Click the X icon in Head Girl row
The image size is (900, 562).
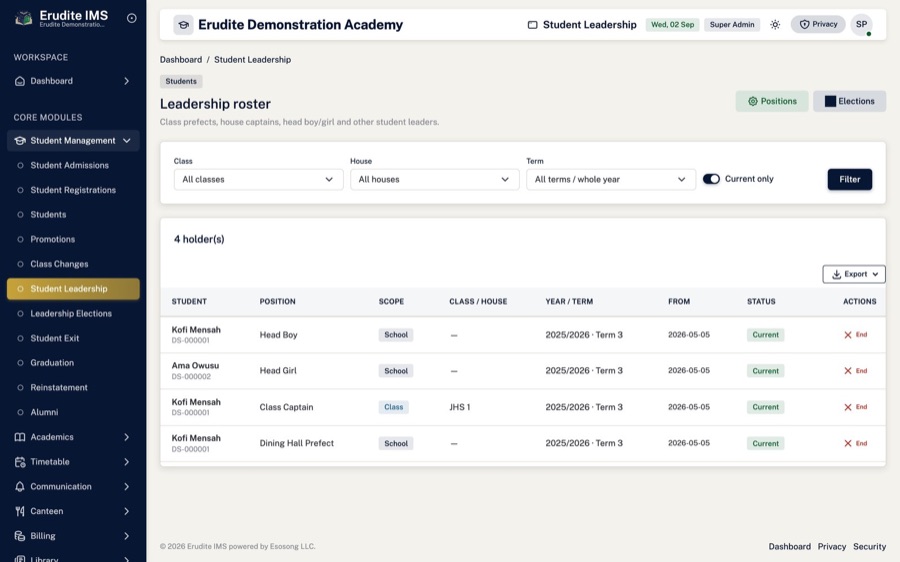[847, 371]
